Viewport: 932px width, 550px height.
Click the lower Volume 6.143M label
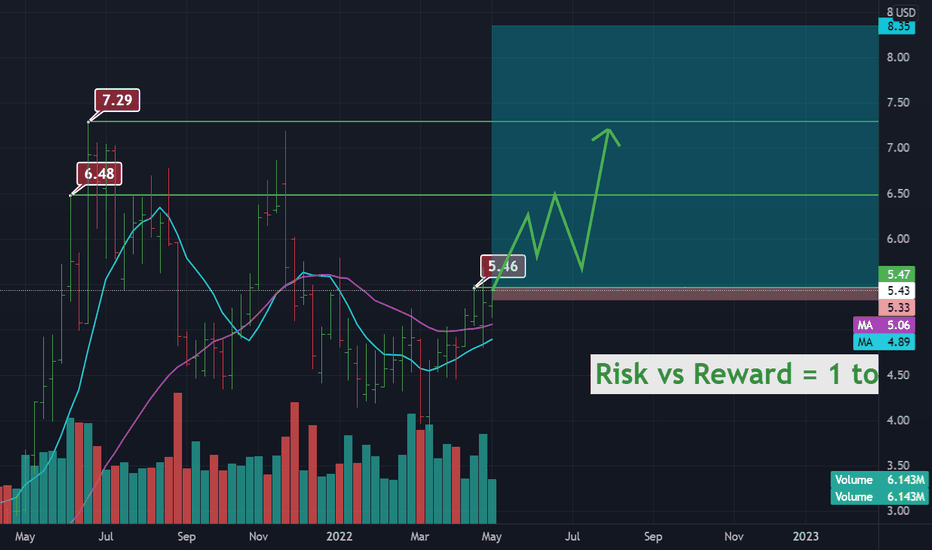coord(879,496)
